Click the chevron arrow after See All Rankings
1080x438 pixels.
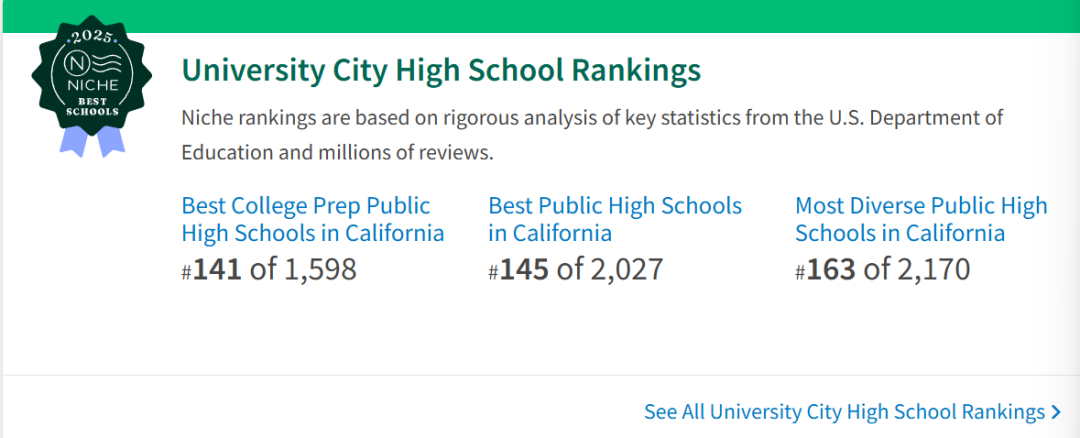[x=1056, y=413]
